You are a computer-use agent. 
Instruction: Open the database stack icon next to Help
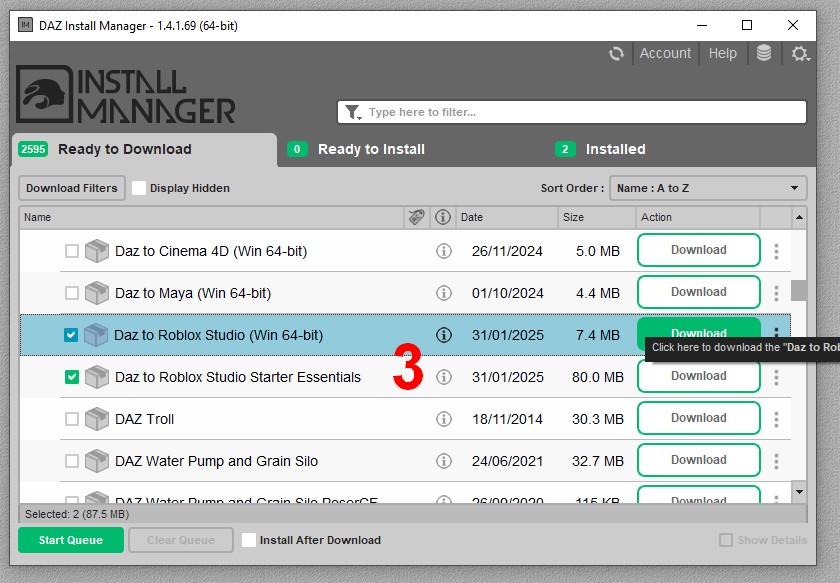(x=763, y=53)
